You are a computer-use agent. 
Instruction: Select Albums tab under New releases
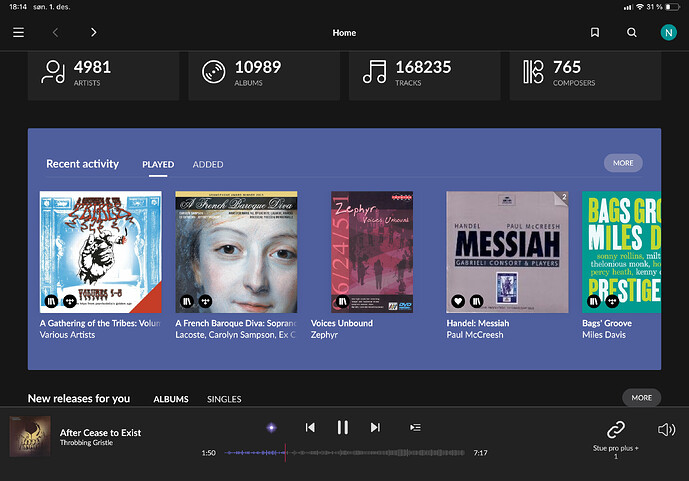(171, 399)
